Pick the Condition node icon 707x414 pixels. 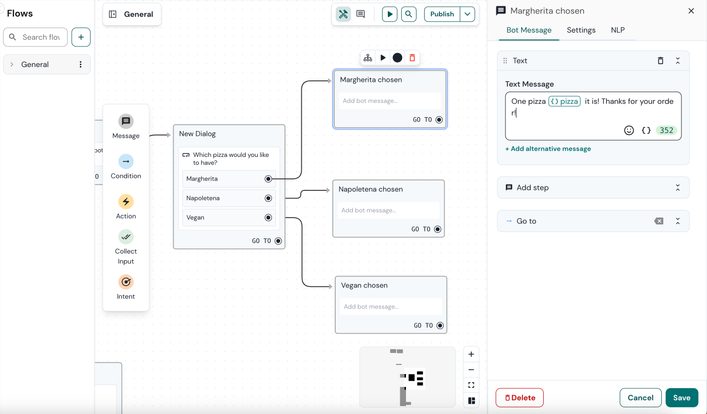126,161
